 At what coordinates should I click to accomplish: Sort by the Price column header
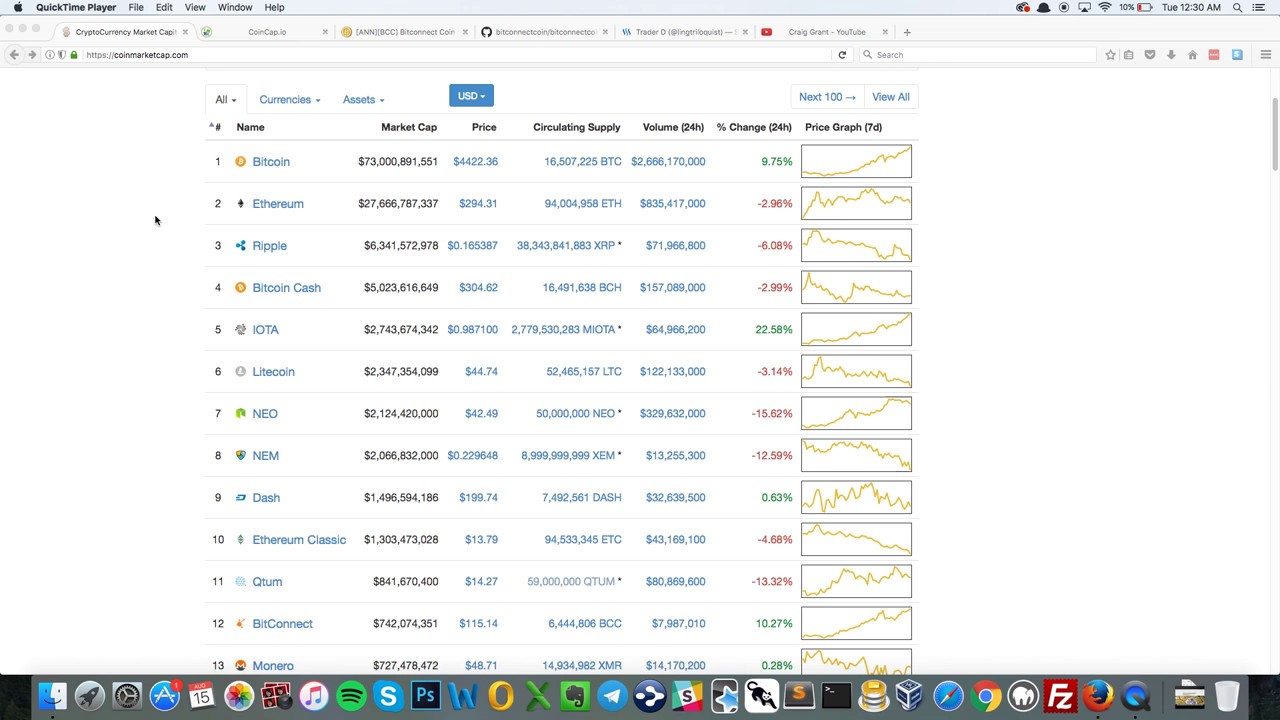(484, 127)
